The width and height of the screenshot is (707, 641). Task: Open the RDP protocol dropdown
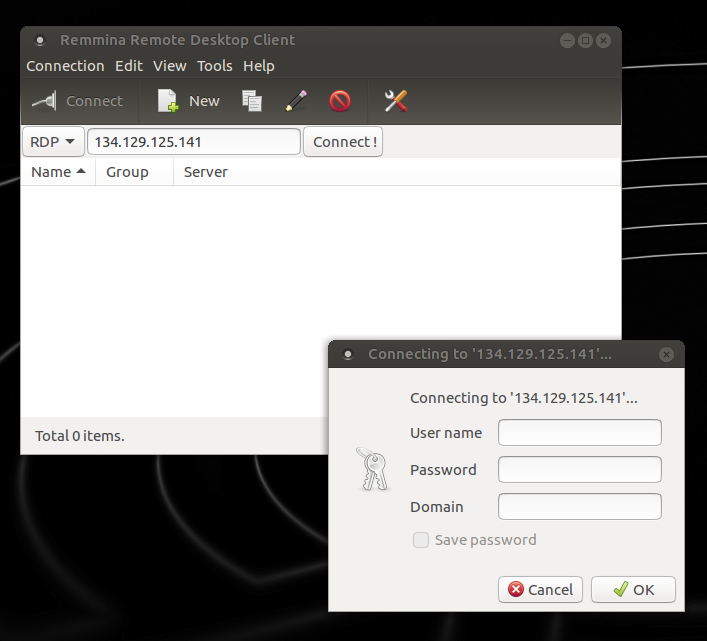[53, 142]
